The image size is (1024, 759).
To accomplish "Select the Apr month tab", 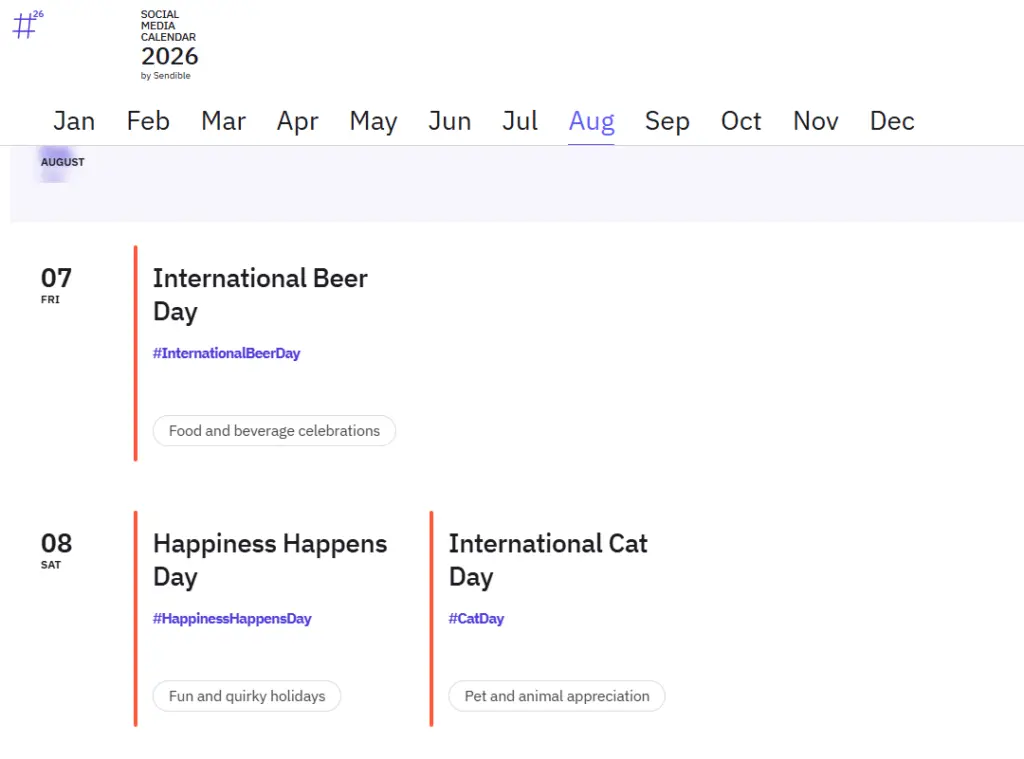I will 298,121.
